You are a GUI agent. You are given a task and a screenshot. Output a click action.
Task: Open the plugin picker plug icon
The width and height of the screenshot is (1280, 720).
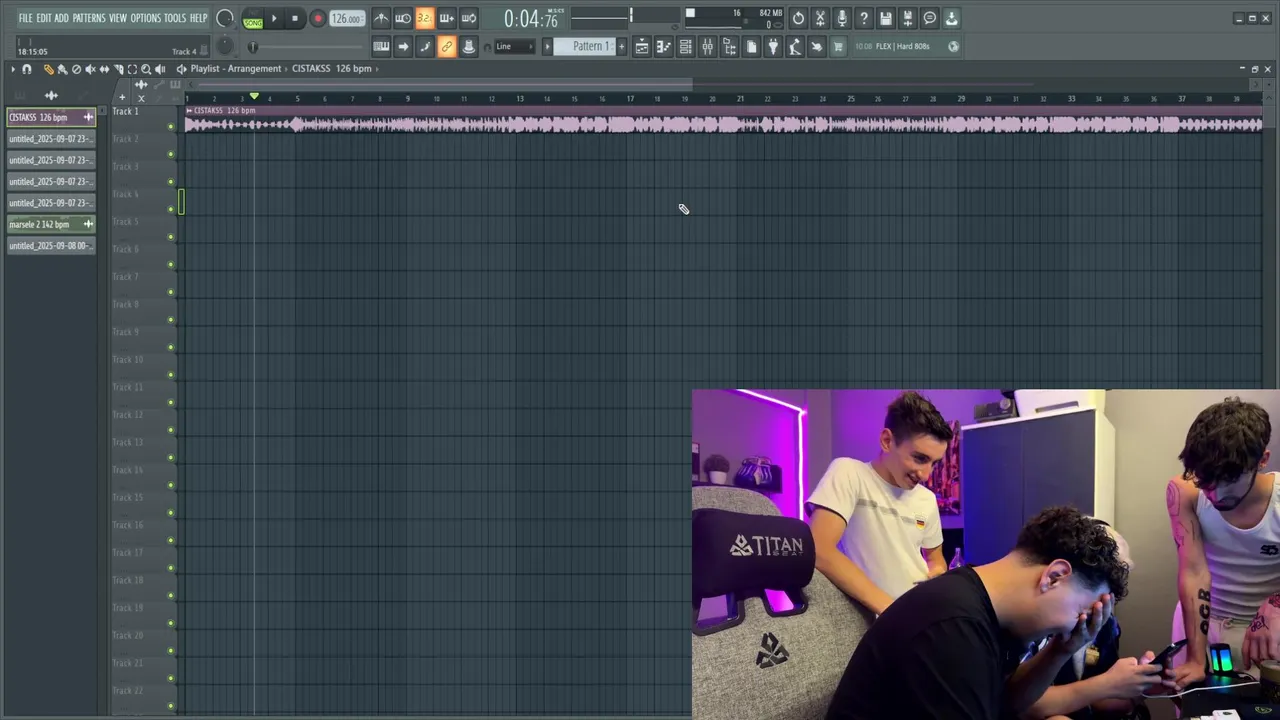pyautogui.click(x=773, y=46)
